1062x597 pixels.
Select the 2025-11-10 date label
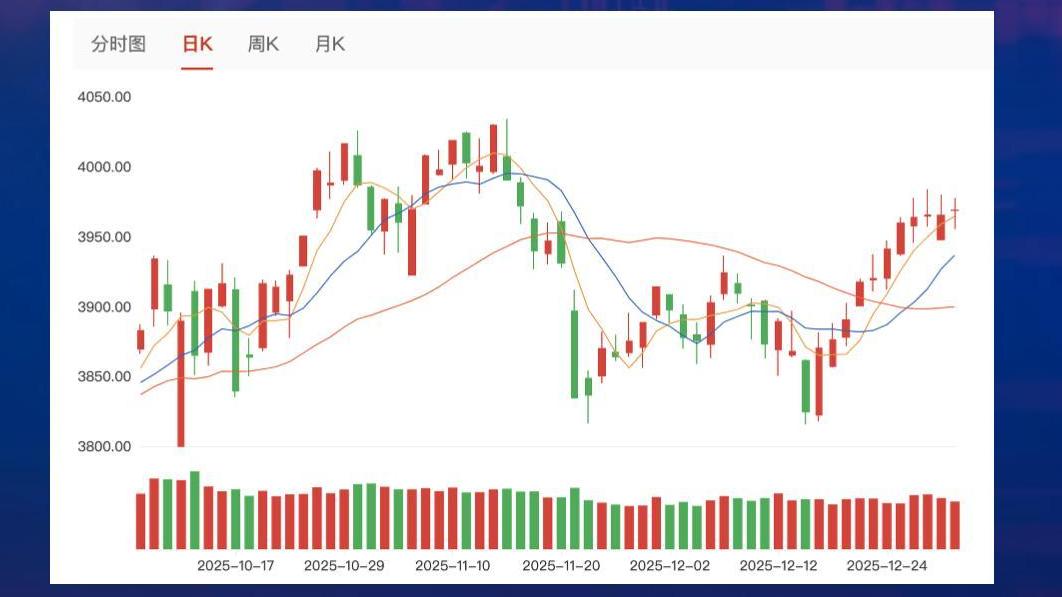pyautogui.click(x=452, y=565)
